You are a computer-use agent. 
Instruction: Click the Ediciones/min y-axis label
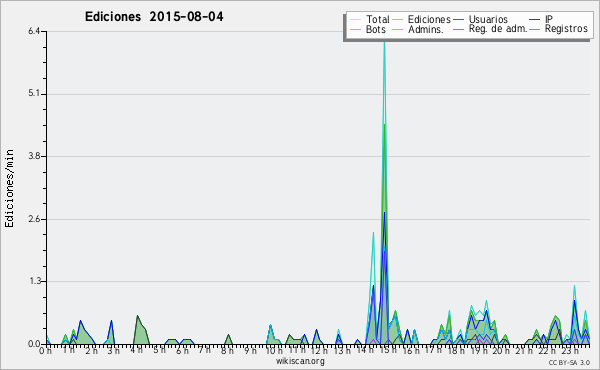click(x=9, y=189)
